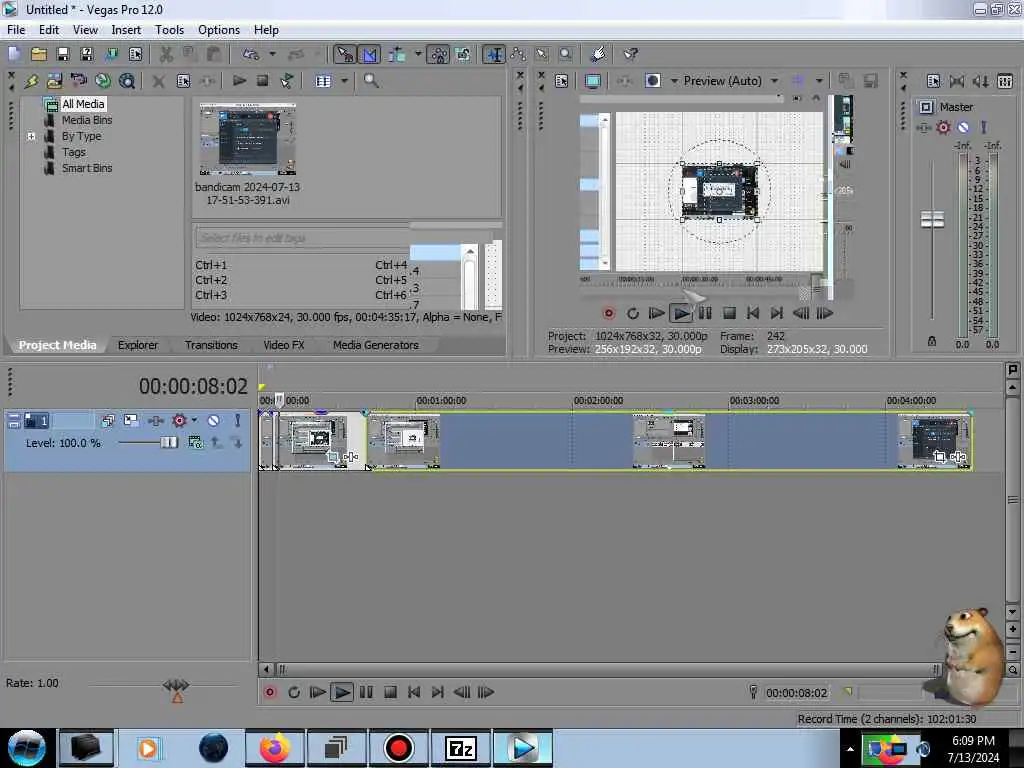
Task: Select the bandicam 2024-07-13 media thumbnail
Action: tap(248, 139)
